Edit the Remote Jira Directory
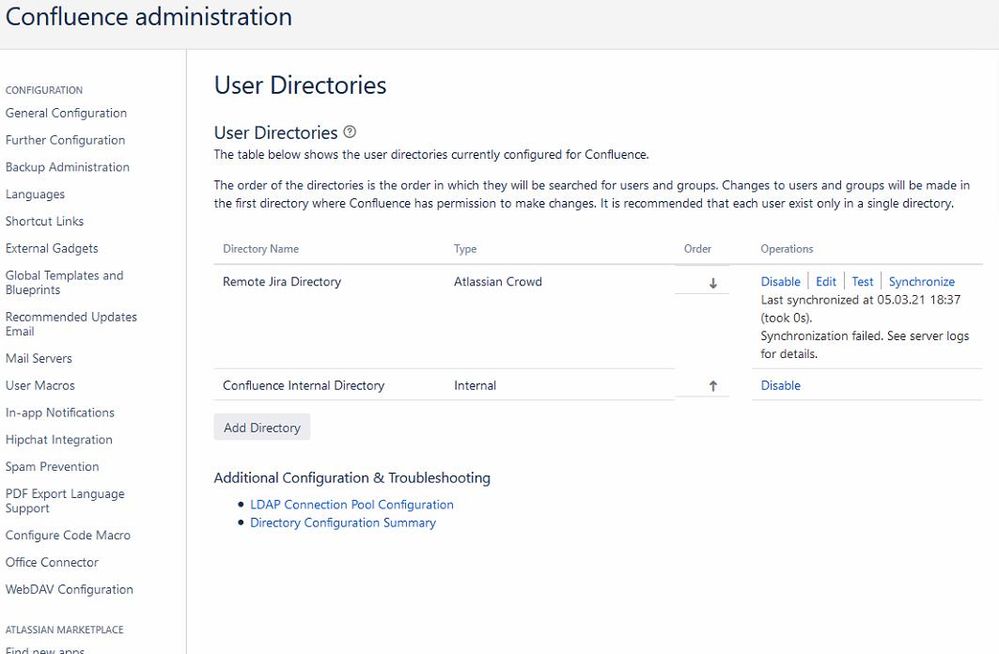 [826, 282]
